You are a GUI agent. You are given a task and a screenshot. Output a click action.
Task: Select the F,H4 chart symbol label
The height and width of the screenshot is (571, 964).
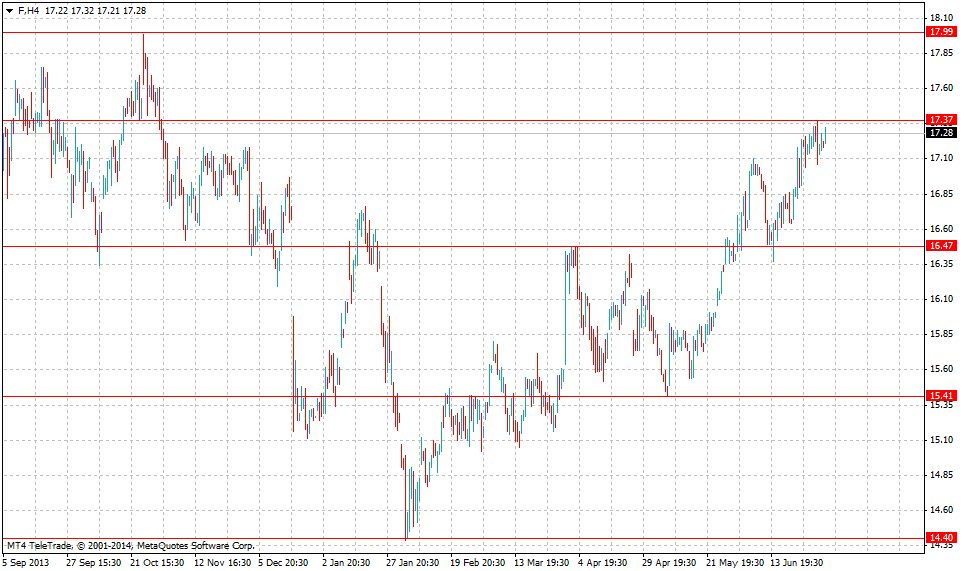(x=29, y=10)
